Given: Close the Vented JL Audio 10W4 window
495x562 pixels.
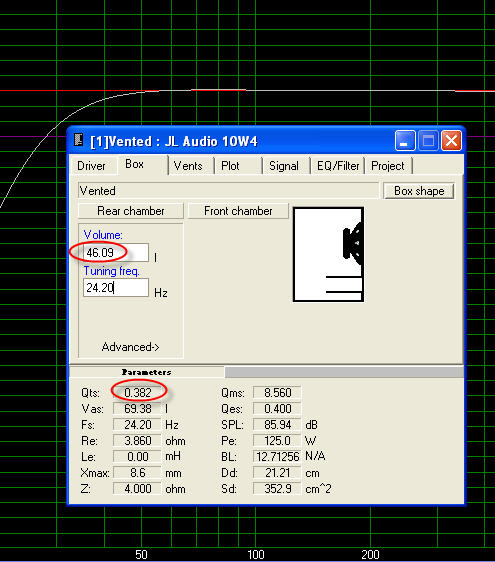Looking at the screenshot, I should coord(451,140).
